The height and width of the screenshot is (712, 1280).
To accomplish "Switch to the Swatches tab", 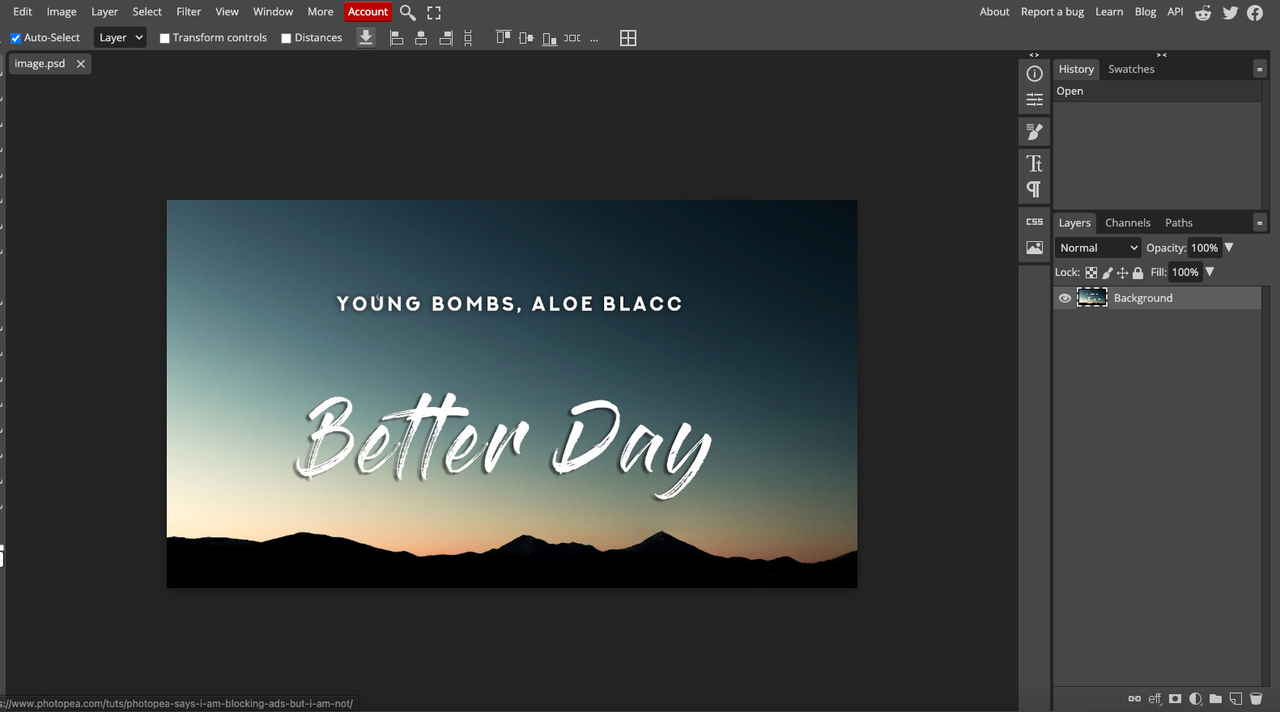I will [1131, 69].
